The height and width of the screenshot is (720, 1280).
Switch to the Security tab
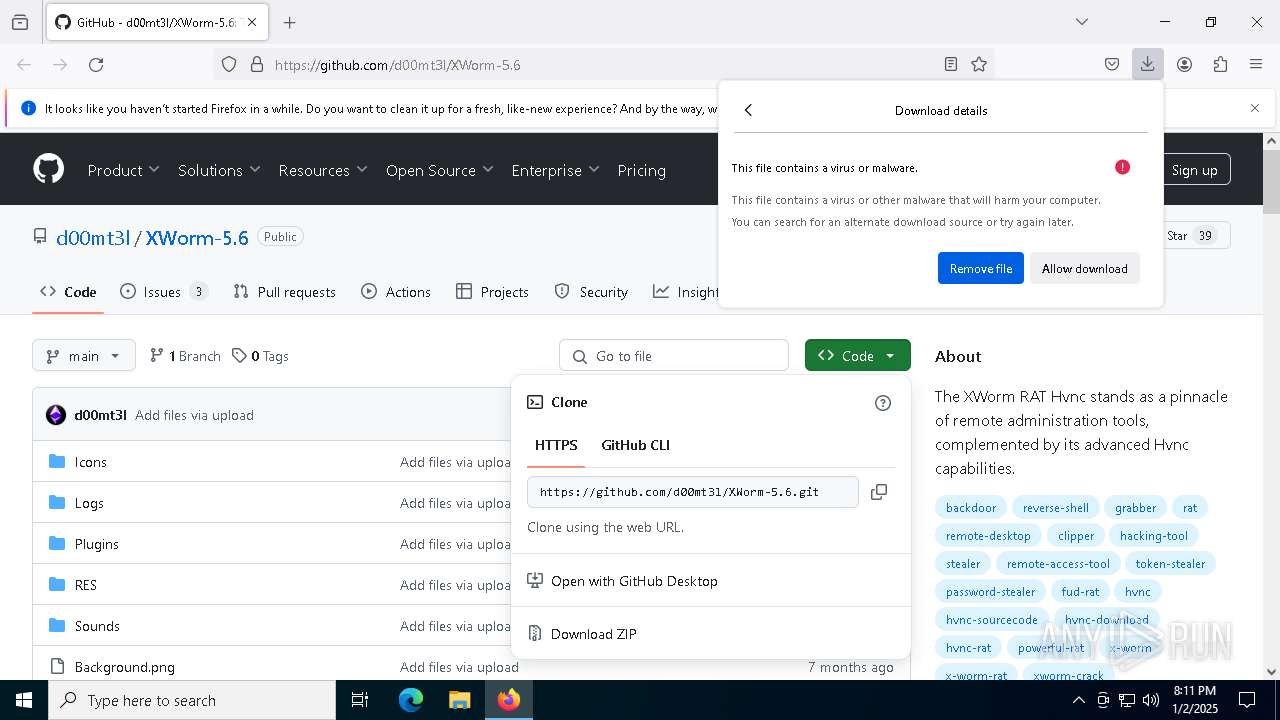click(591, 292)
